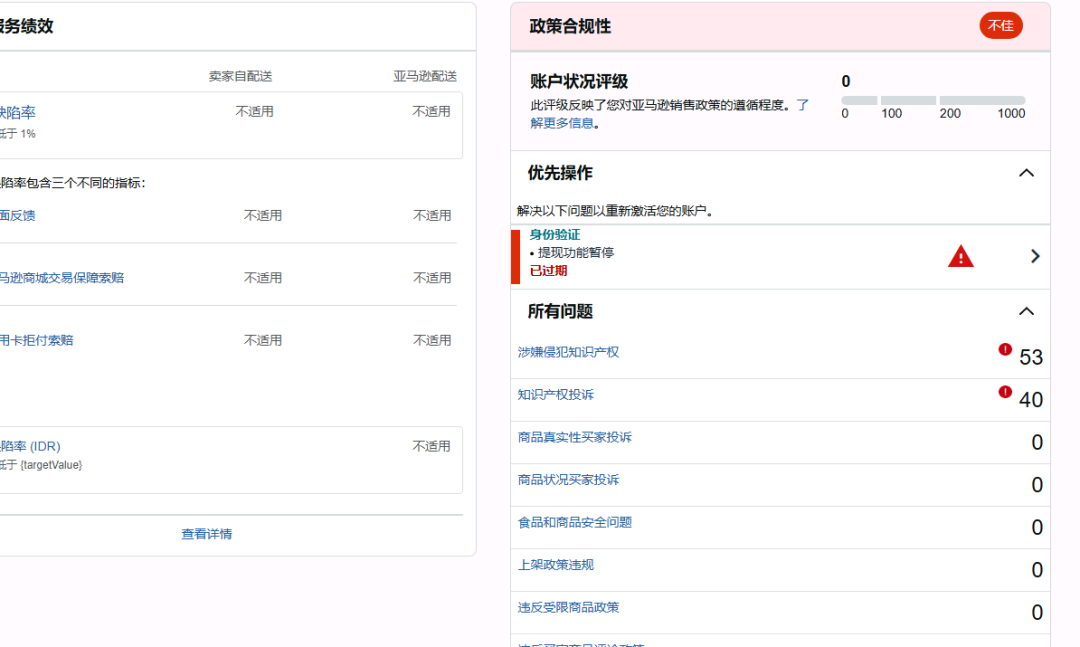
Task: Click the count 53 for 涉嫌侵犯知识产权
Action: click(x=1030, y=357)
